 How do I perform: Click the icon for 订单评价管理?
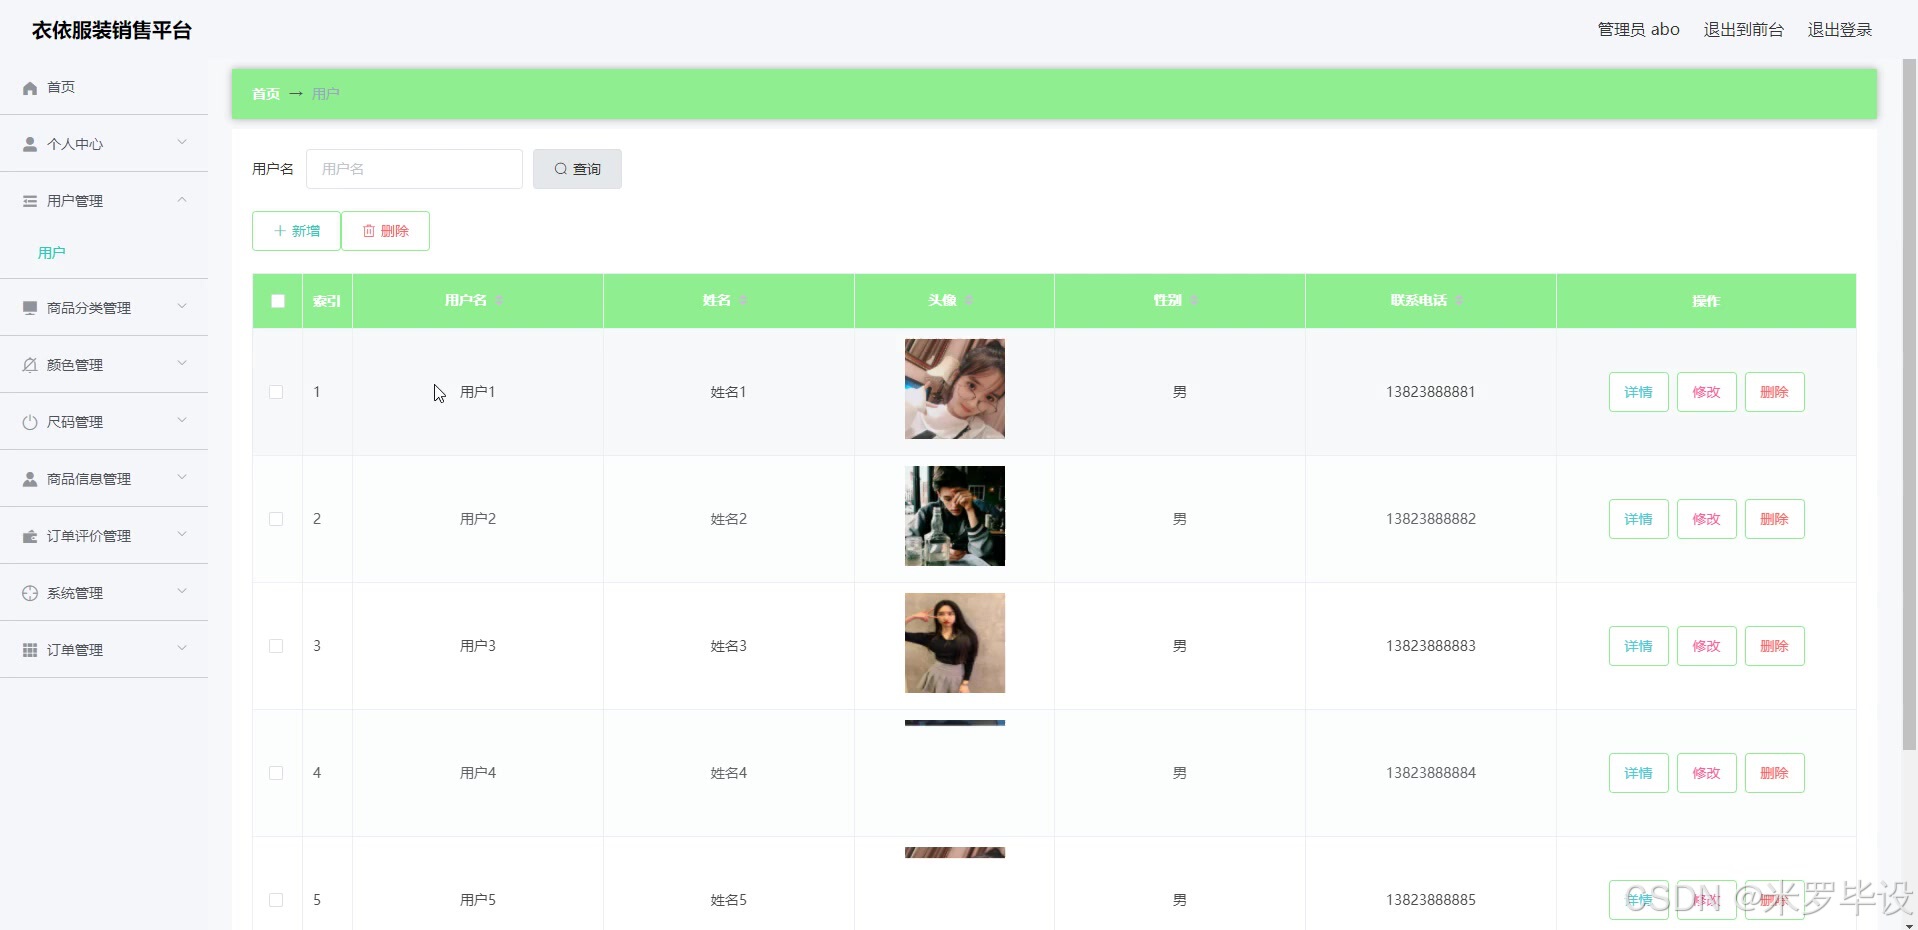point(30,536)
